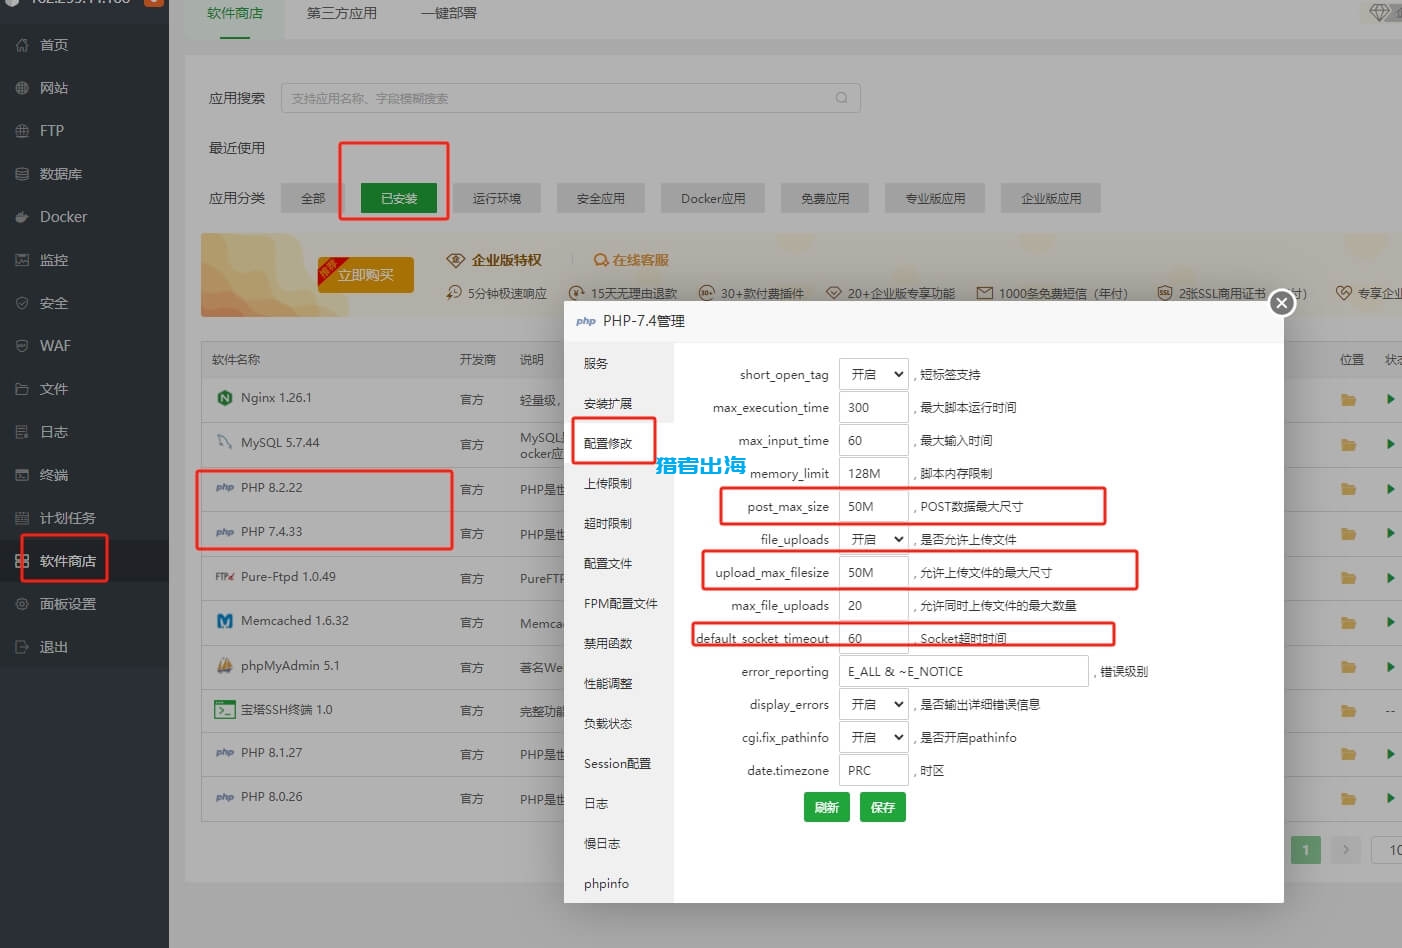This screenshot has width=1402, height=948.
Task: Go to 数据库 in sidebar
Action: [60, 174]
